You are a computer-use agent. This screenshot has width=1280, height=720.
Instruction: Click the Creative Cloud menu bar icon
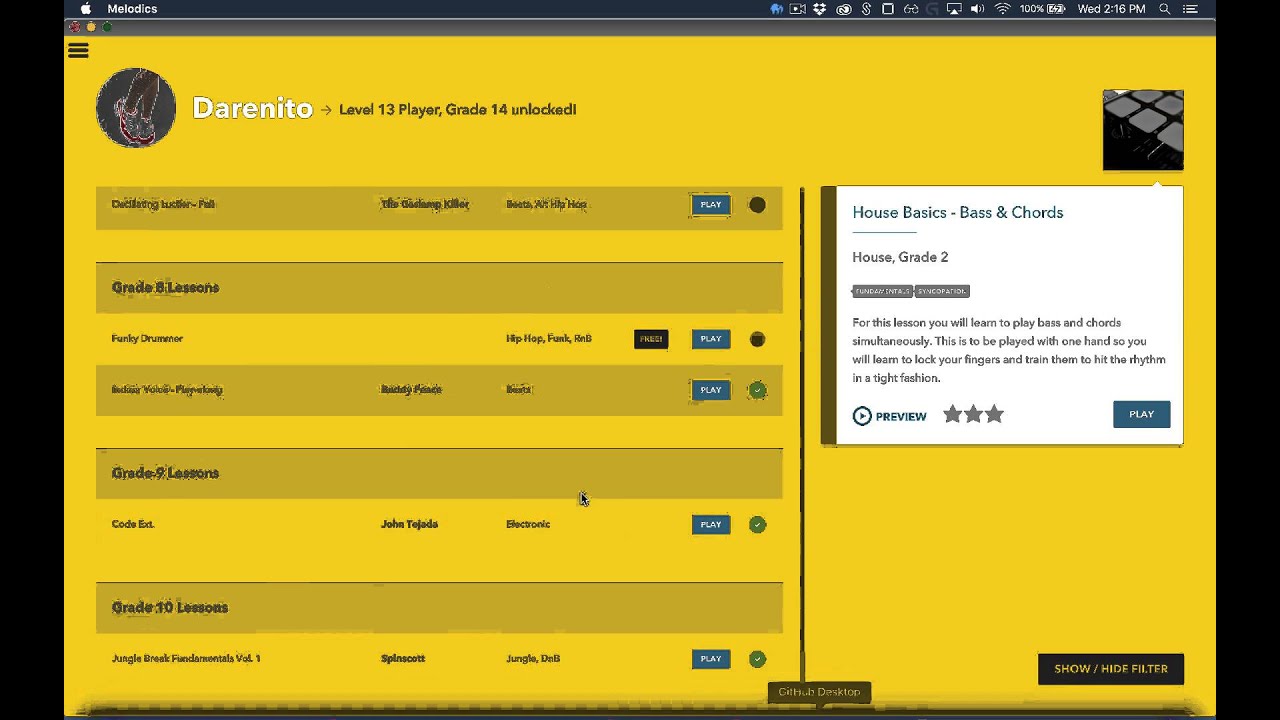pyautogui.click(x=843, y=9)
